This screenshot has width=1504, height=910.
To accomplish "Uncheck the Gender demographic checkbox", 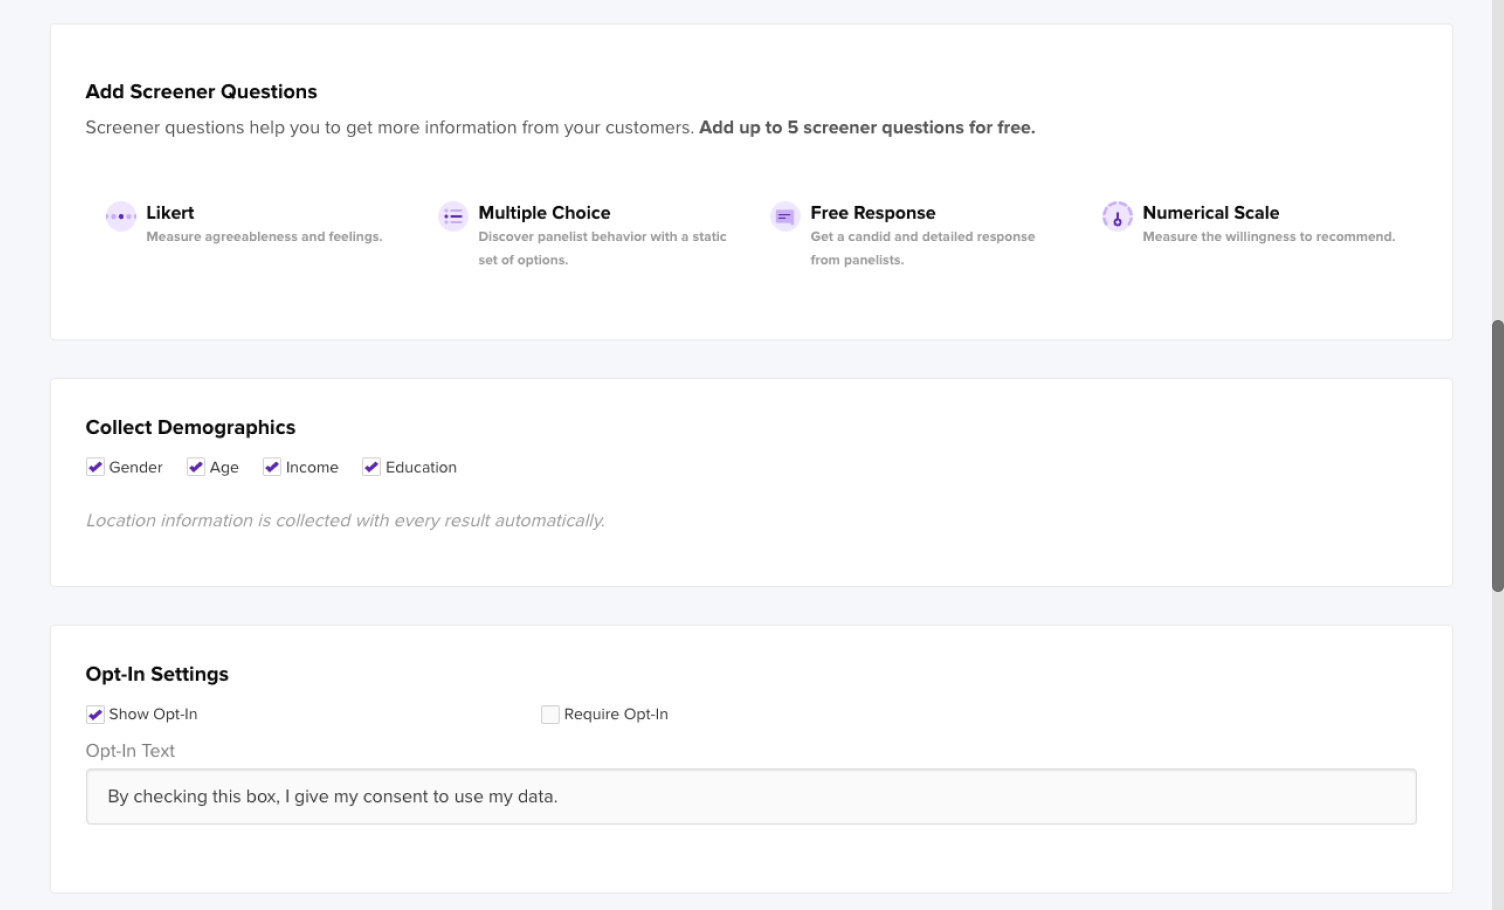I will 95,466.
